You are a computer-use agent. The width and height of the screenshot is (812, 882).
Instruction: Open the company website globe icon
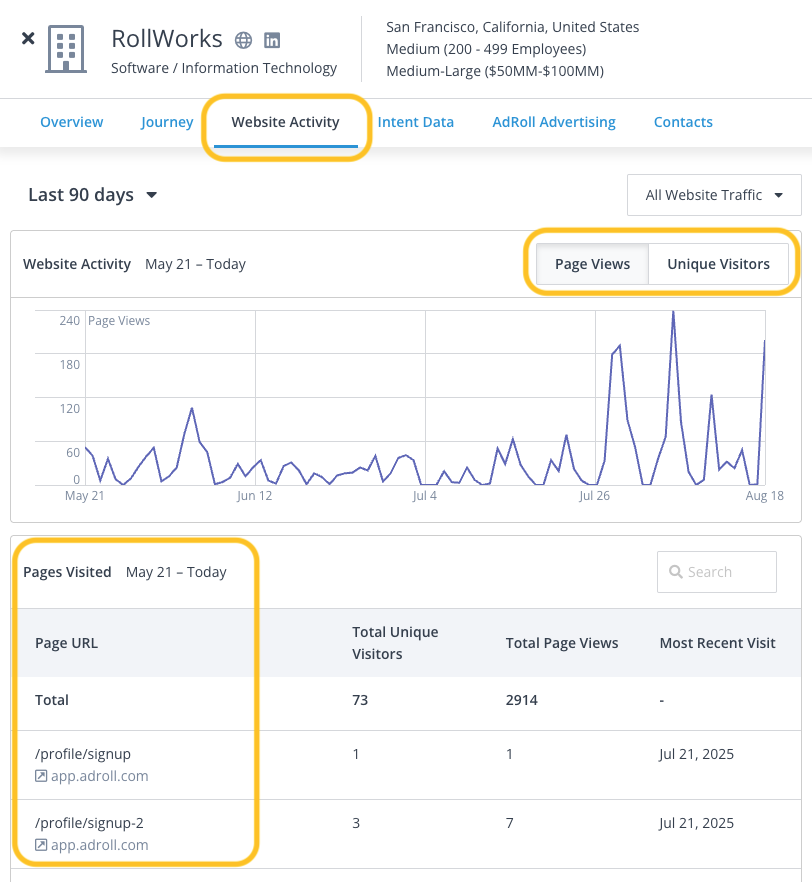click(243, 39)
